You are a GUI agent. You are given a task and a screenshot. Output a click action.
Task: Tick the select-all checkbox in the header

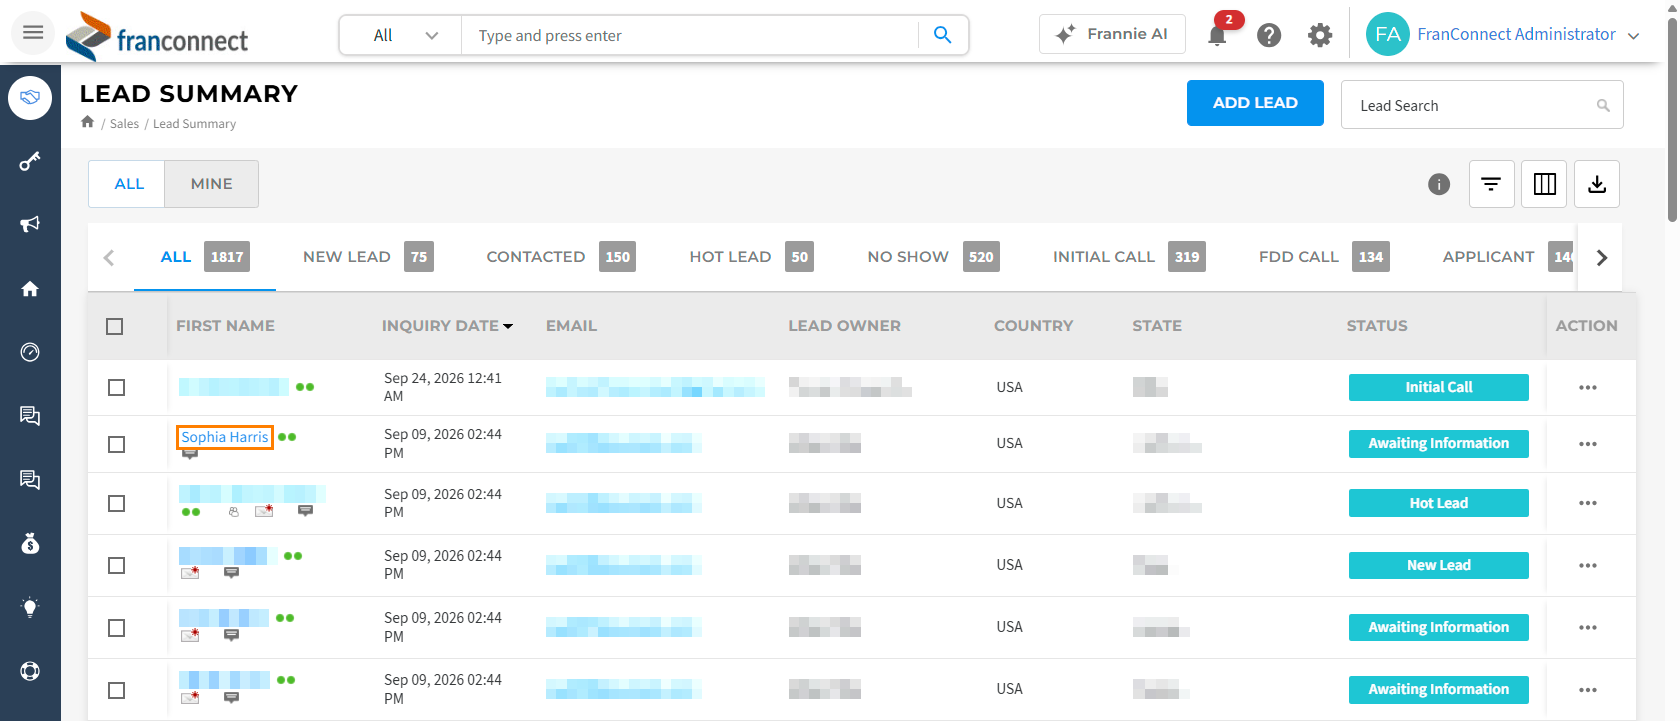[115, 326]
